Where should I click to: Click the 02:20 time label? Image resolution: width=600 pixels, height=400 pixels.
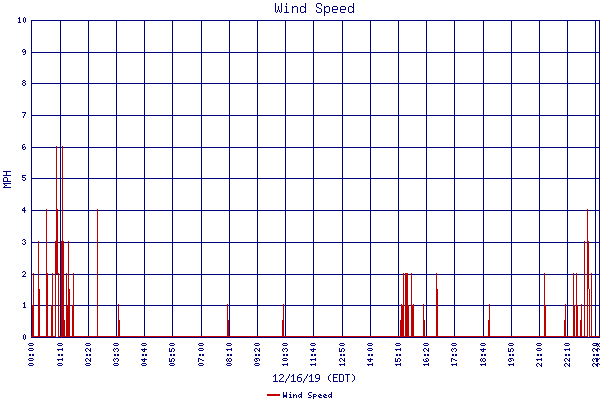88,354
